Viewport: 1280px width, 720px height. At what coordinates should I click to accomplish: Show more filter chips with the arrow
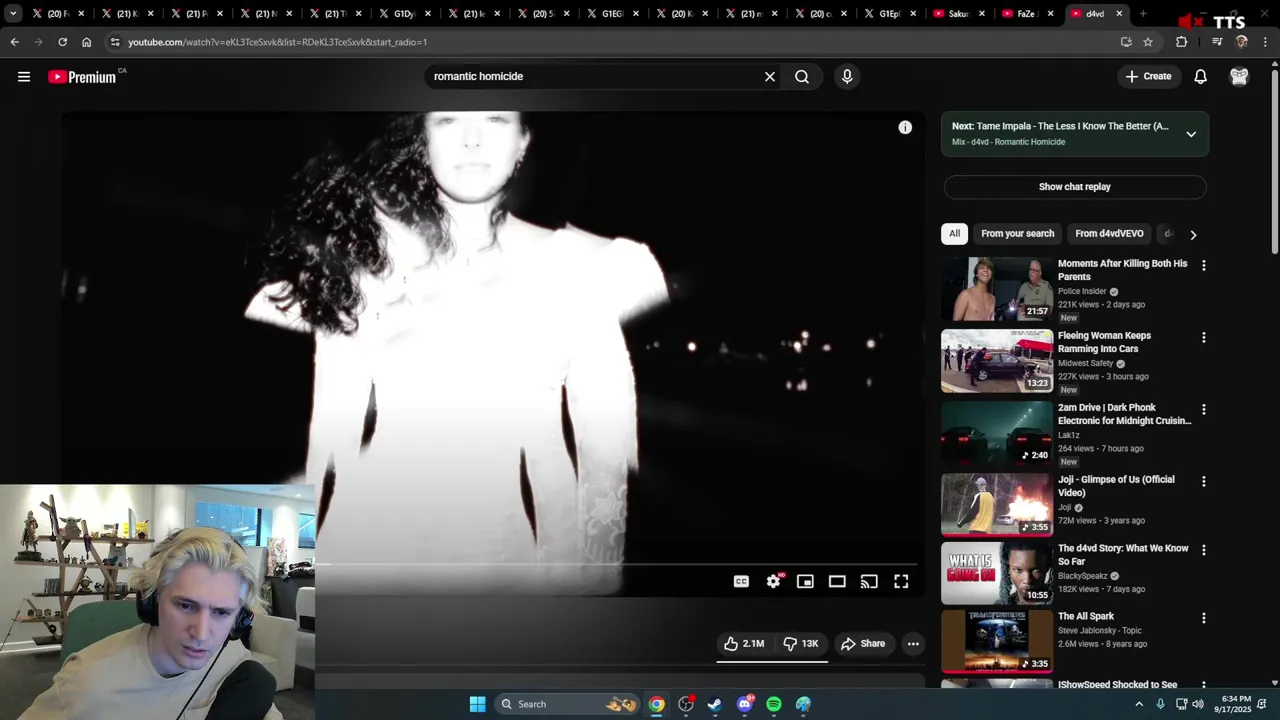point(1193,235)
